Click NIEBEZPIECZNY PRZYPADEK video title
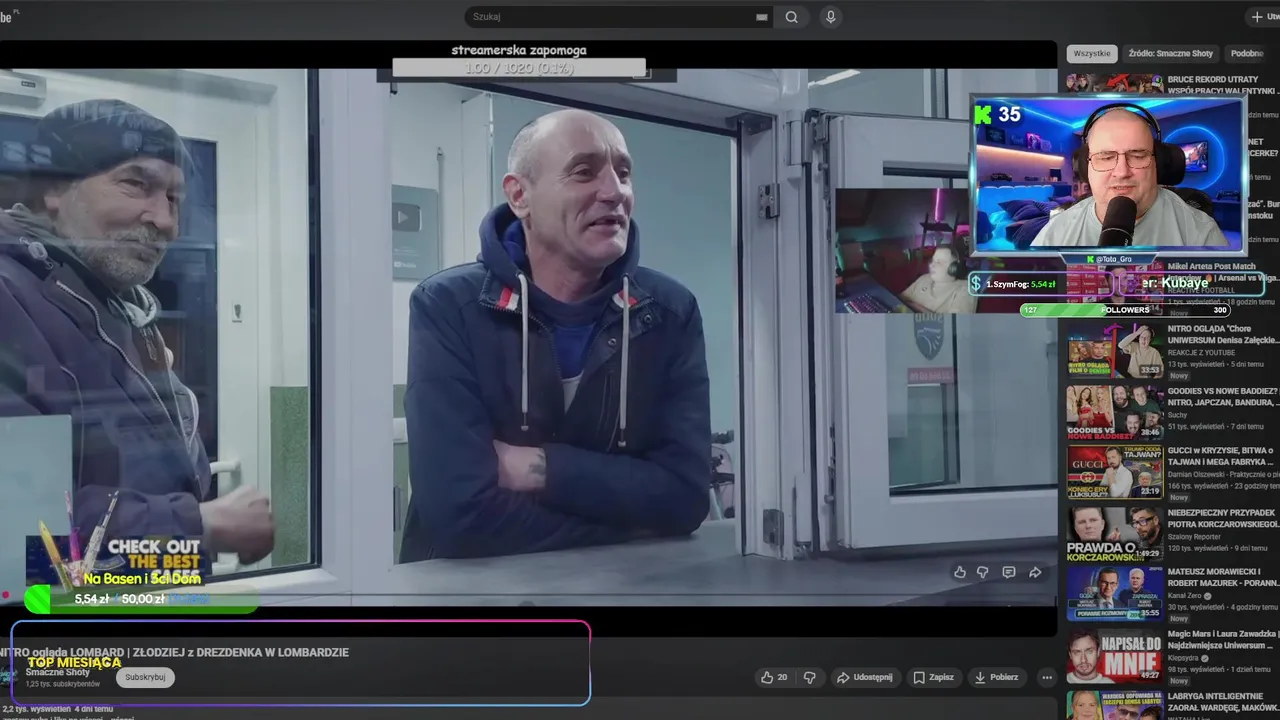 1223,518
